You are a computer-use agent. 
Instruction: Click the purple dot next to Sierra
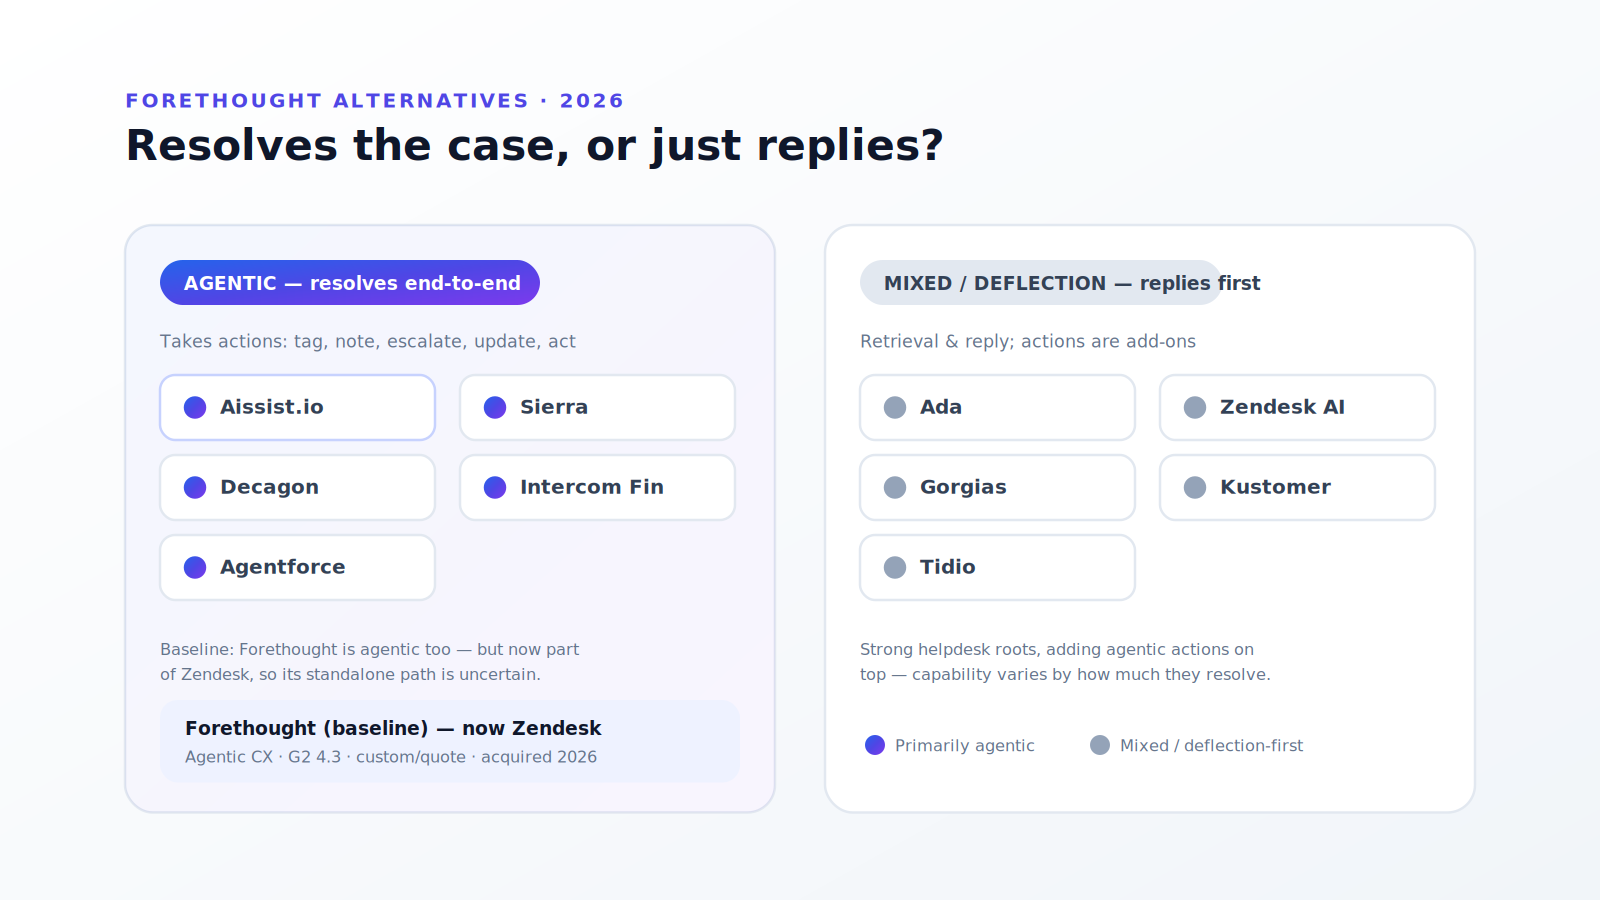[495, 407]
